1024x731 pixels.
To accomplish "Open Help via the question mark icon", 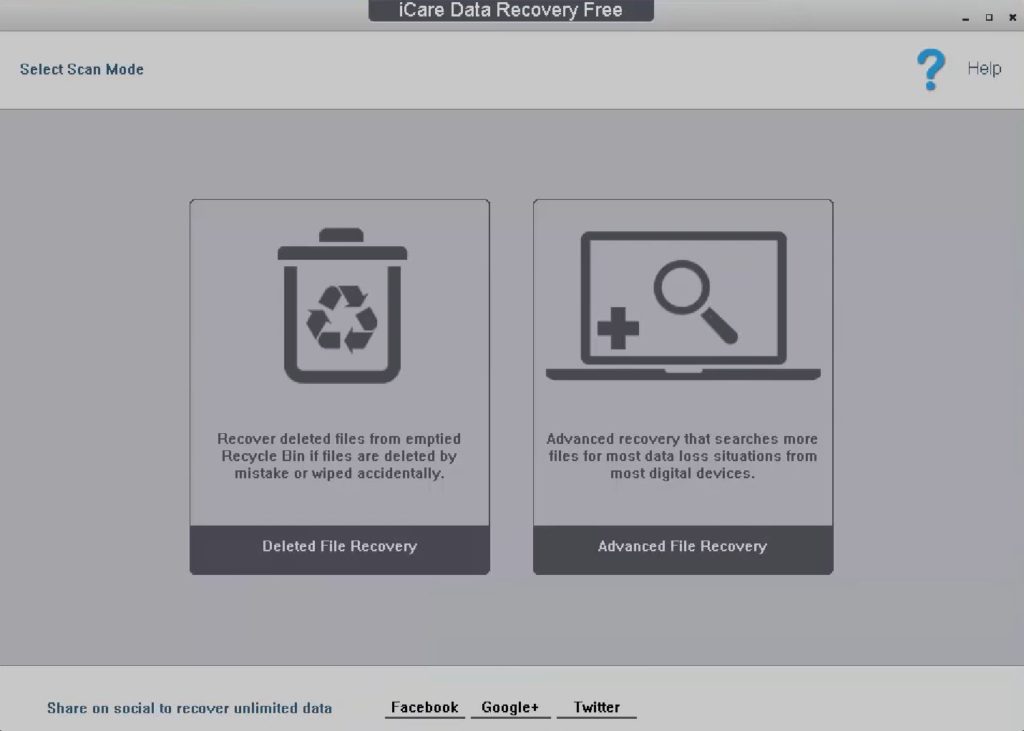I will point(930,68).
